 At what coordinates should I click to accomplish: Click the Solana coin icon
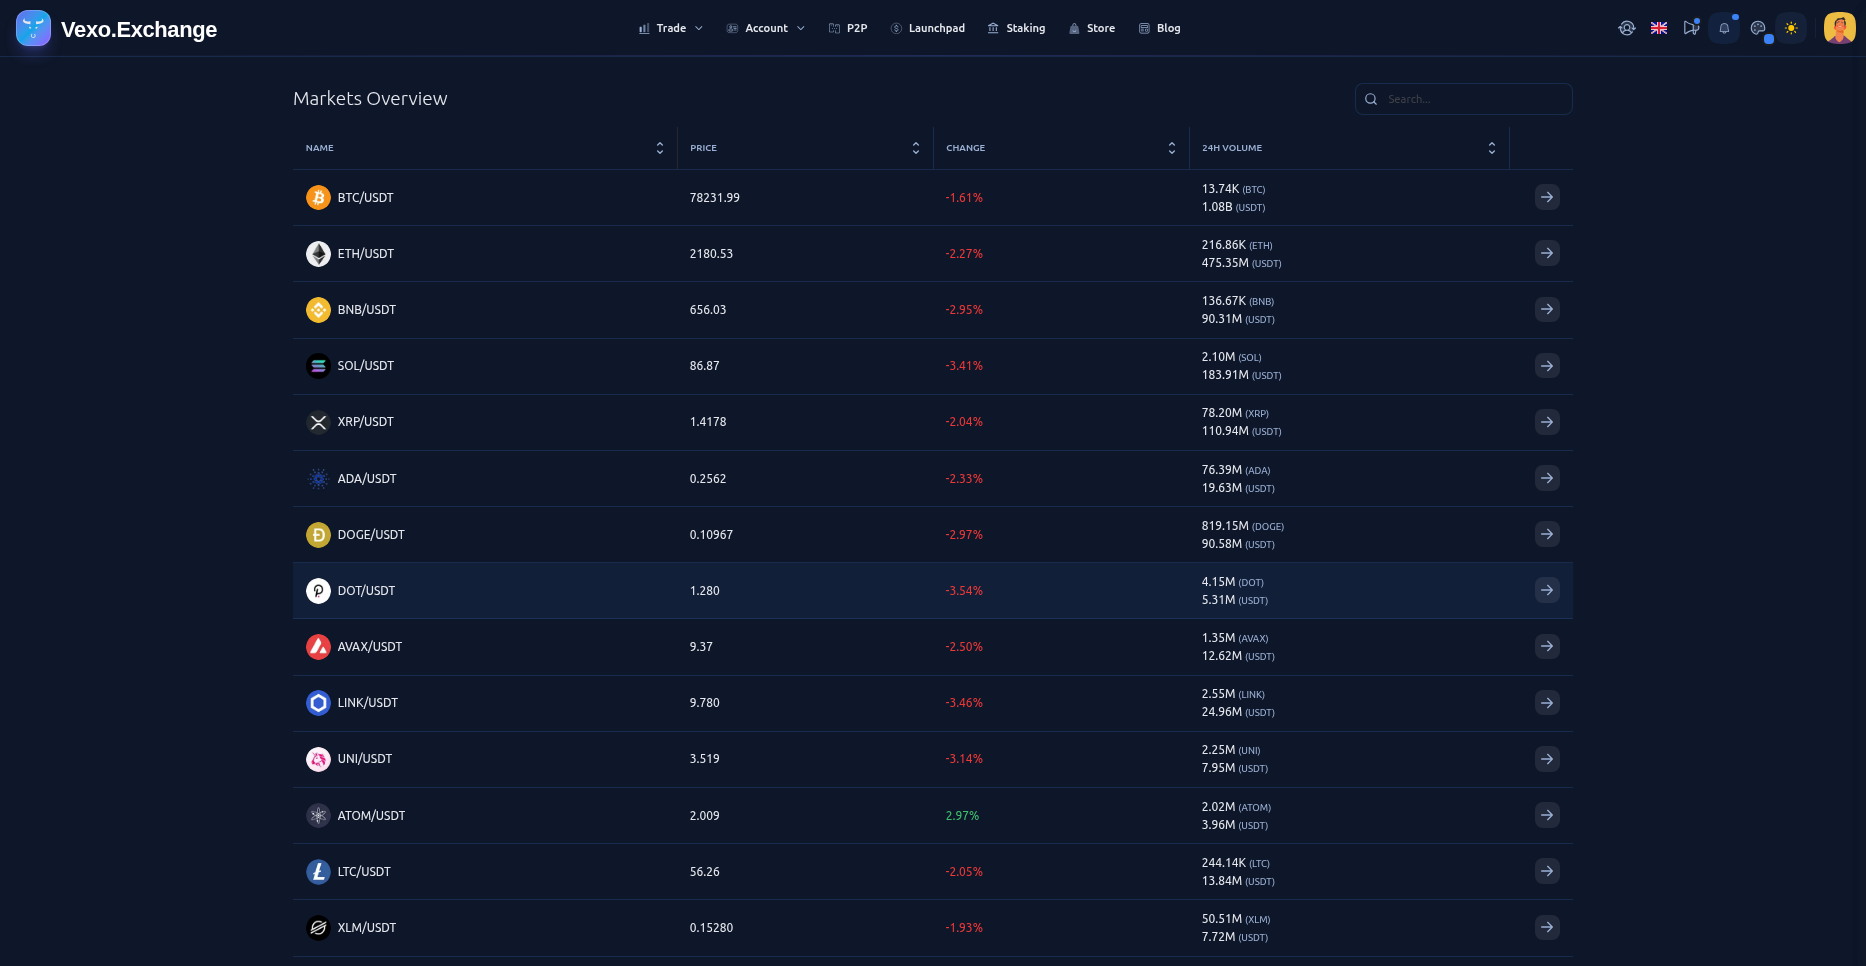318,366
